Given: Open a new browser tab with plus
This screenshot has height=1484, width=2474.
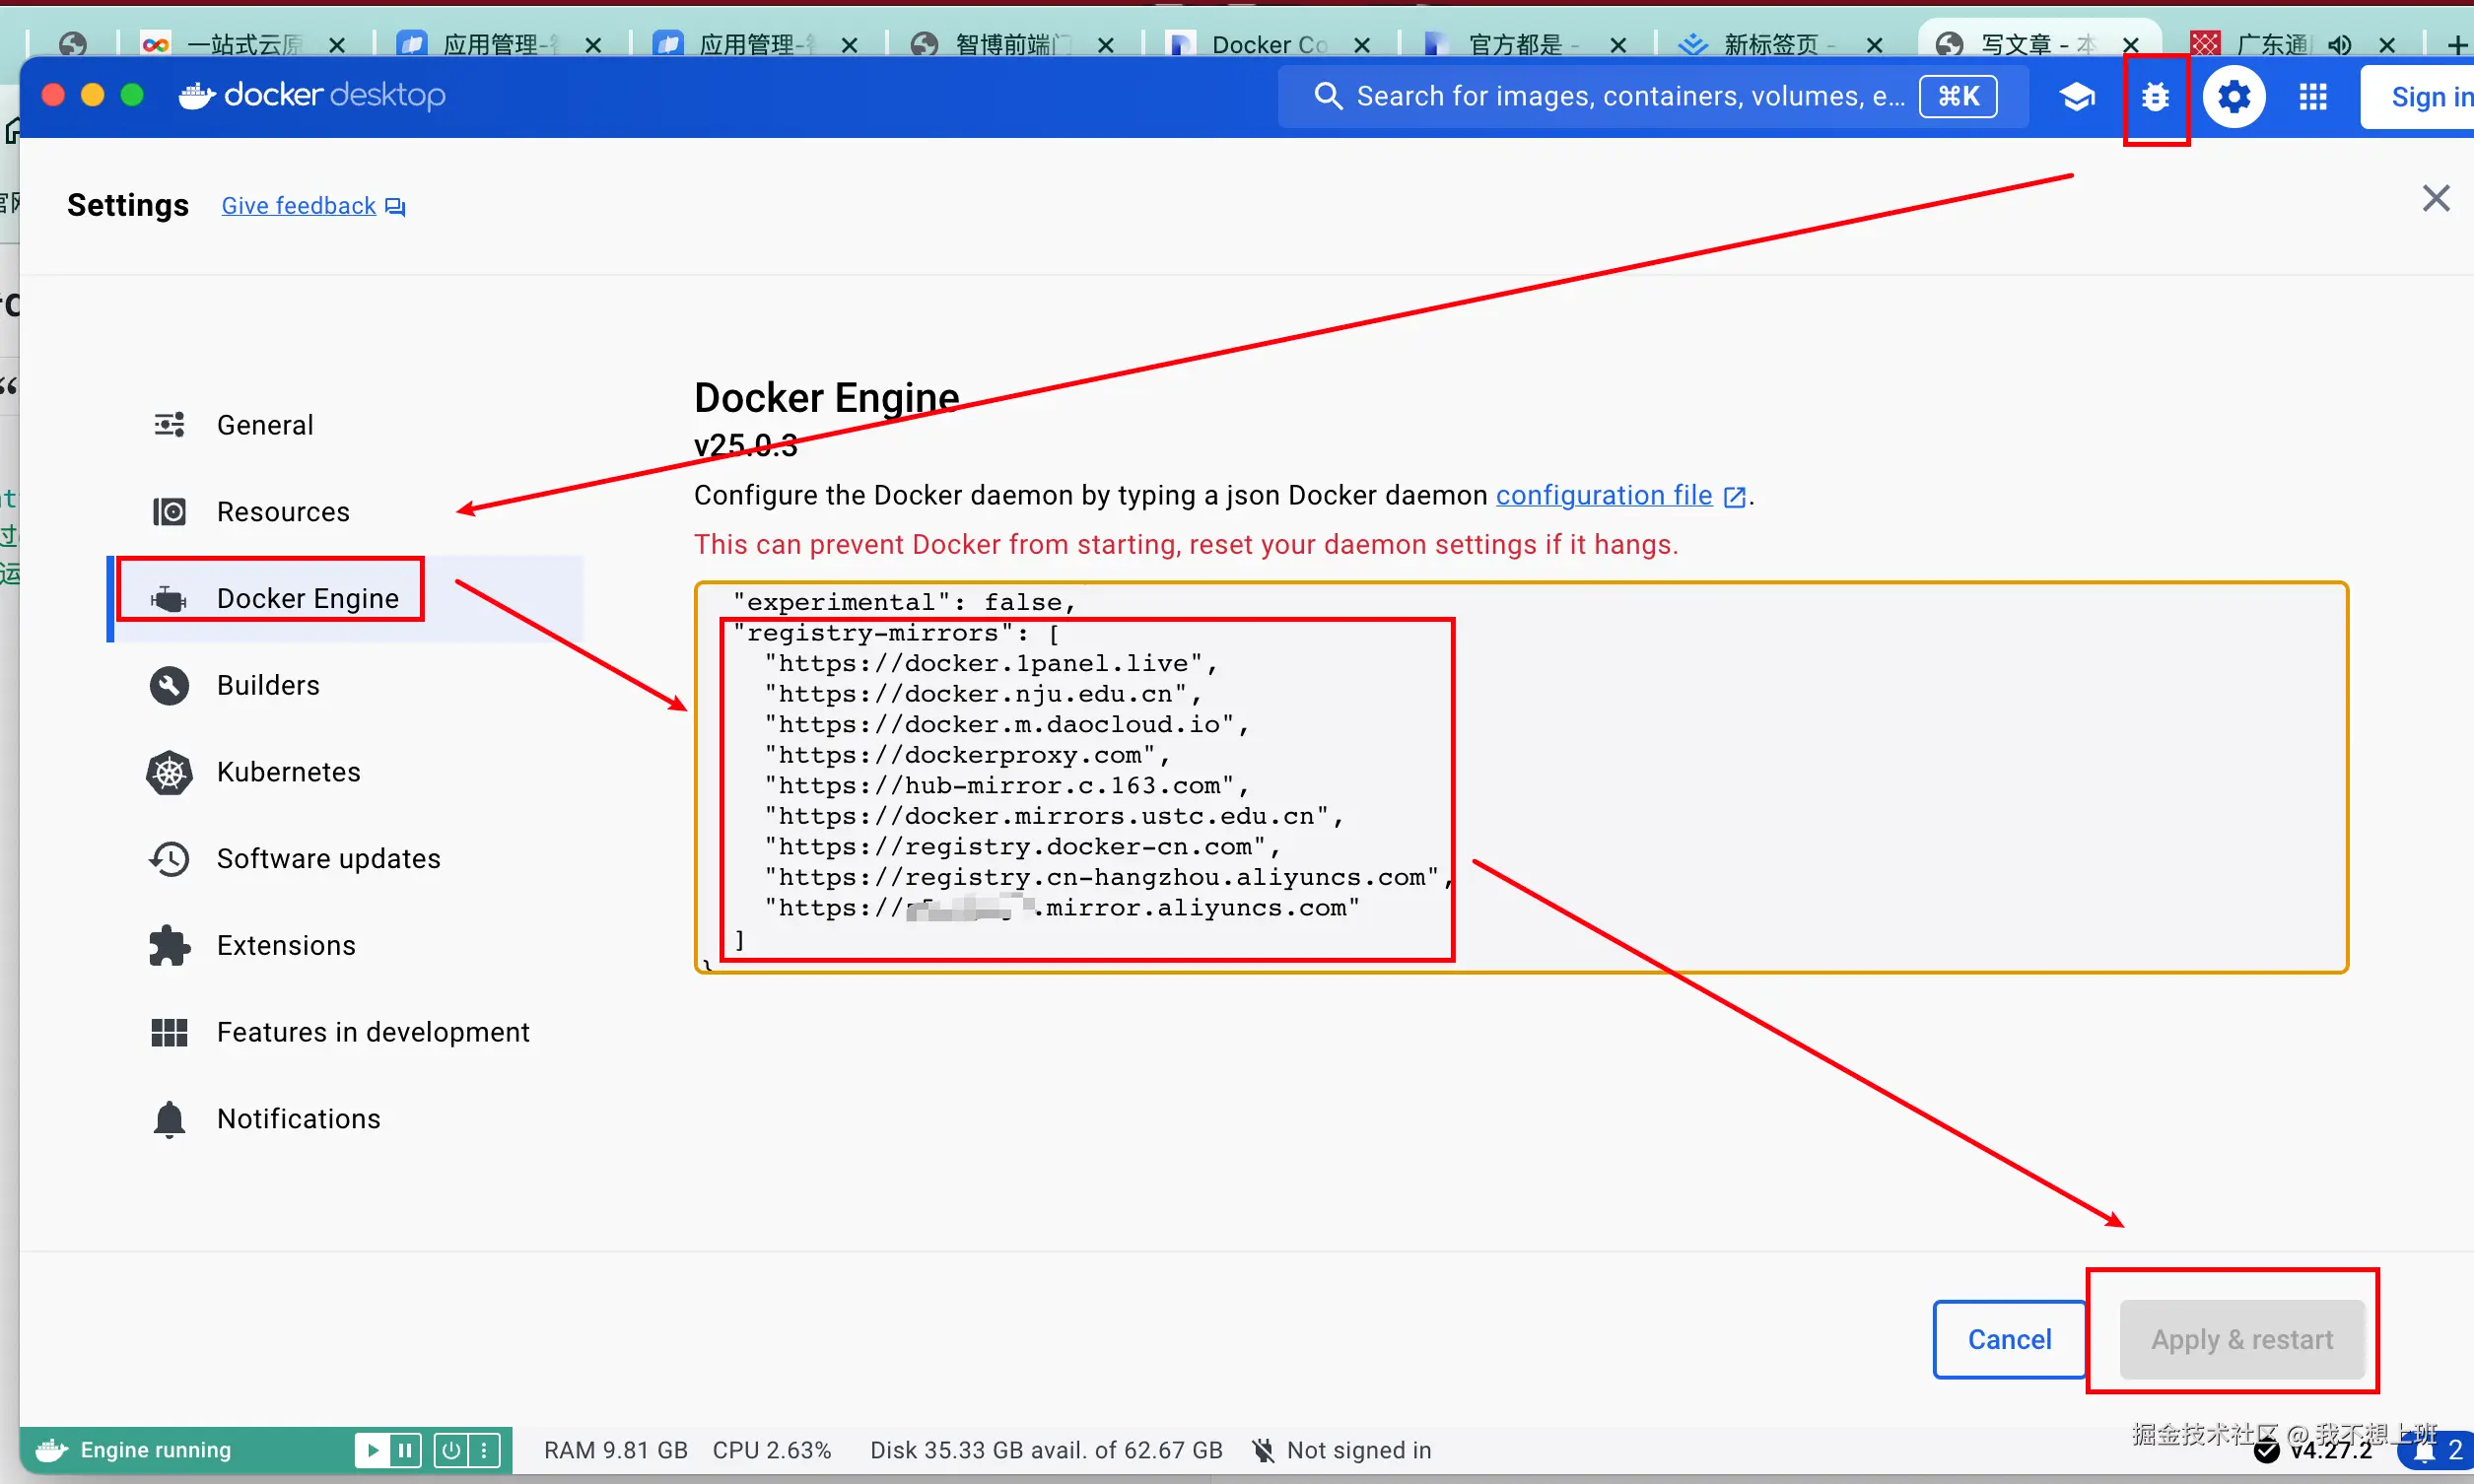Looking at the screenshot, I should [2457, 45].
